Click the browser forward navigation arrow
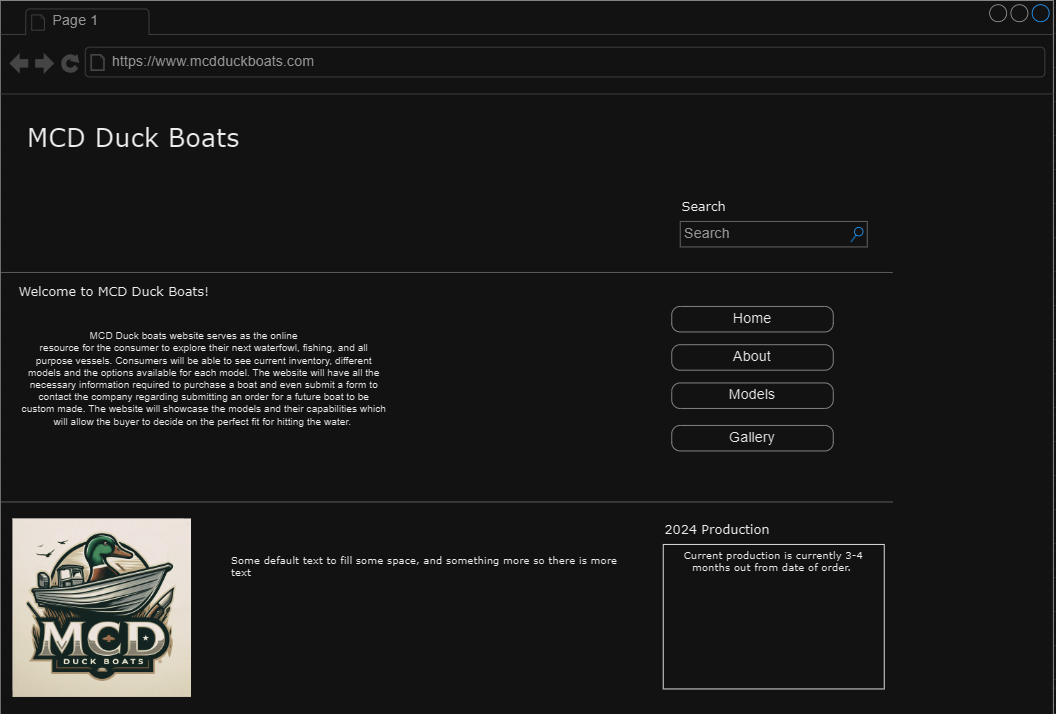 click(x=44, y=62)
